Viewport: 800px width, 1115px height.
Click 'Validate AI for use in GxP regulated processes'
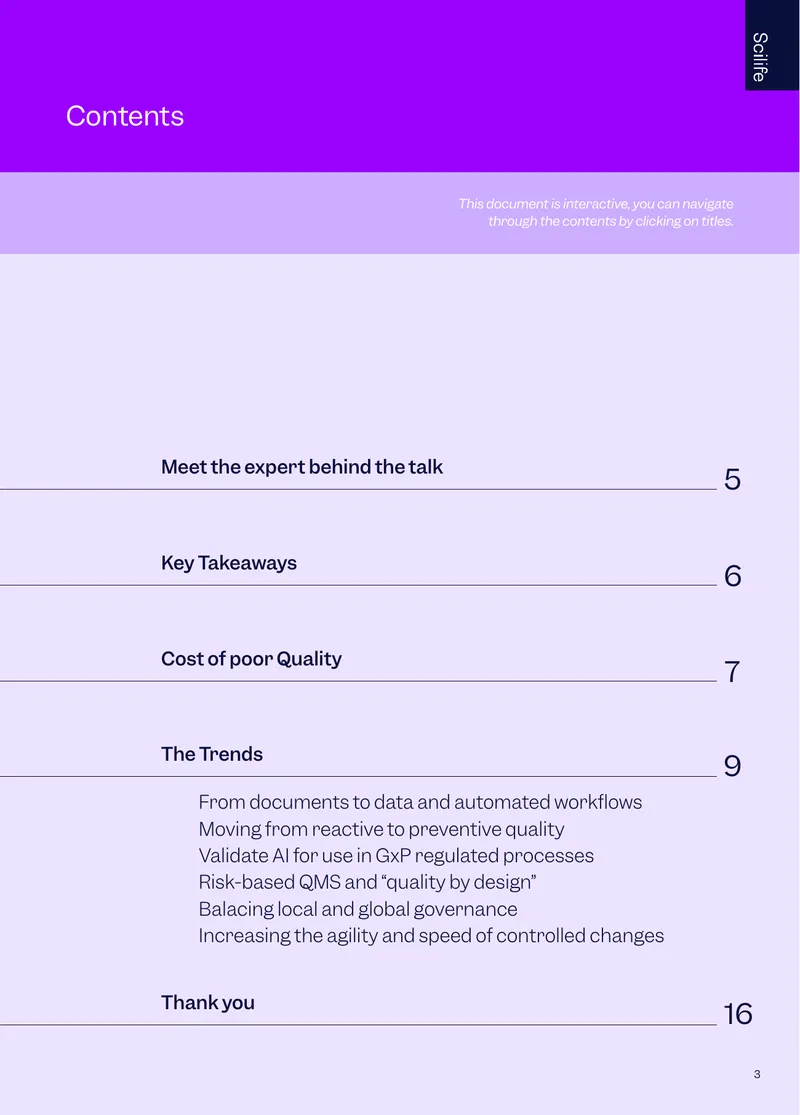coord(396,855)
